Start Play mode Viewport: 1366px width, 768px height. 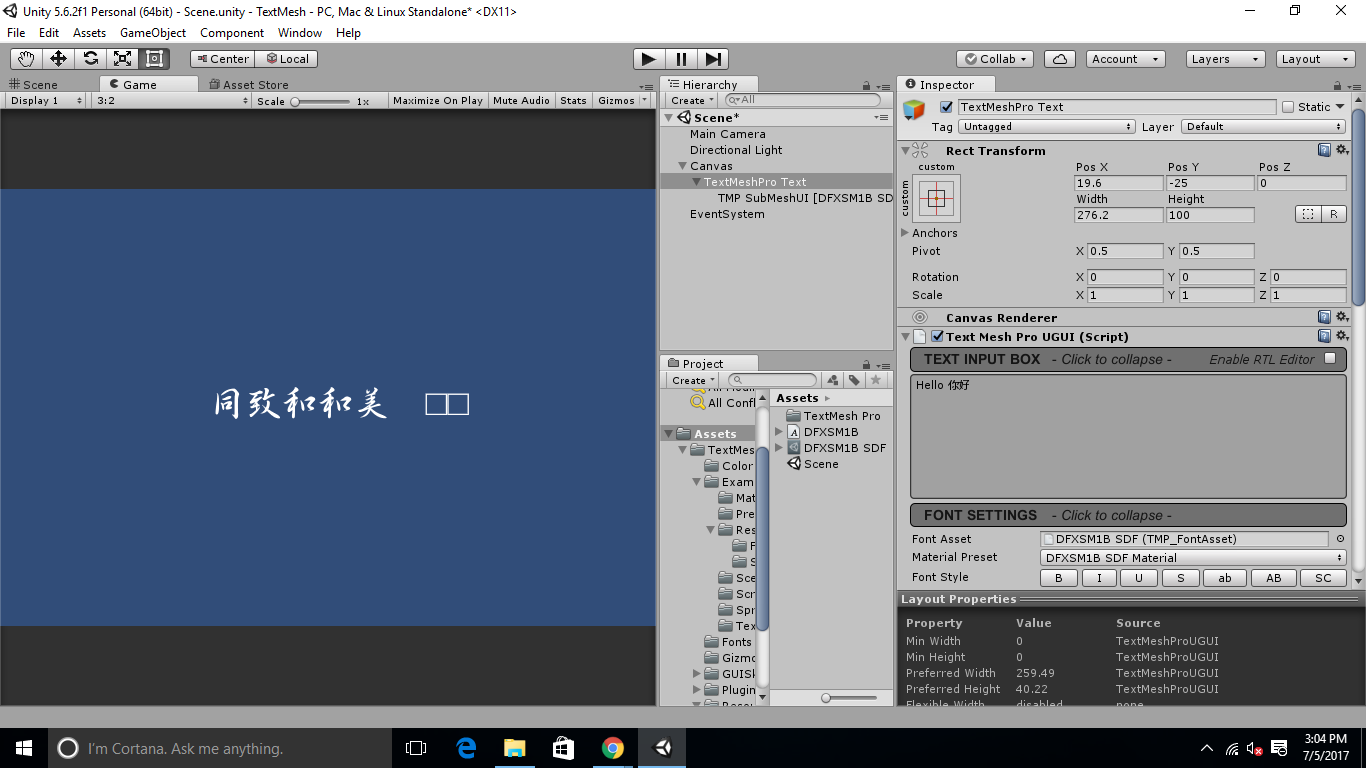pyautogui.click(x=649, y=59)
